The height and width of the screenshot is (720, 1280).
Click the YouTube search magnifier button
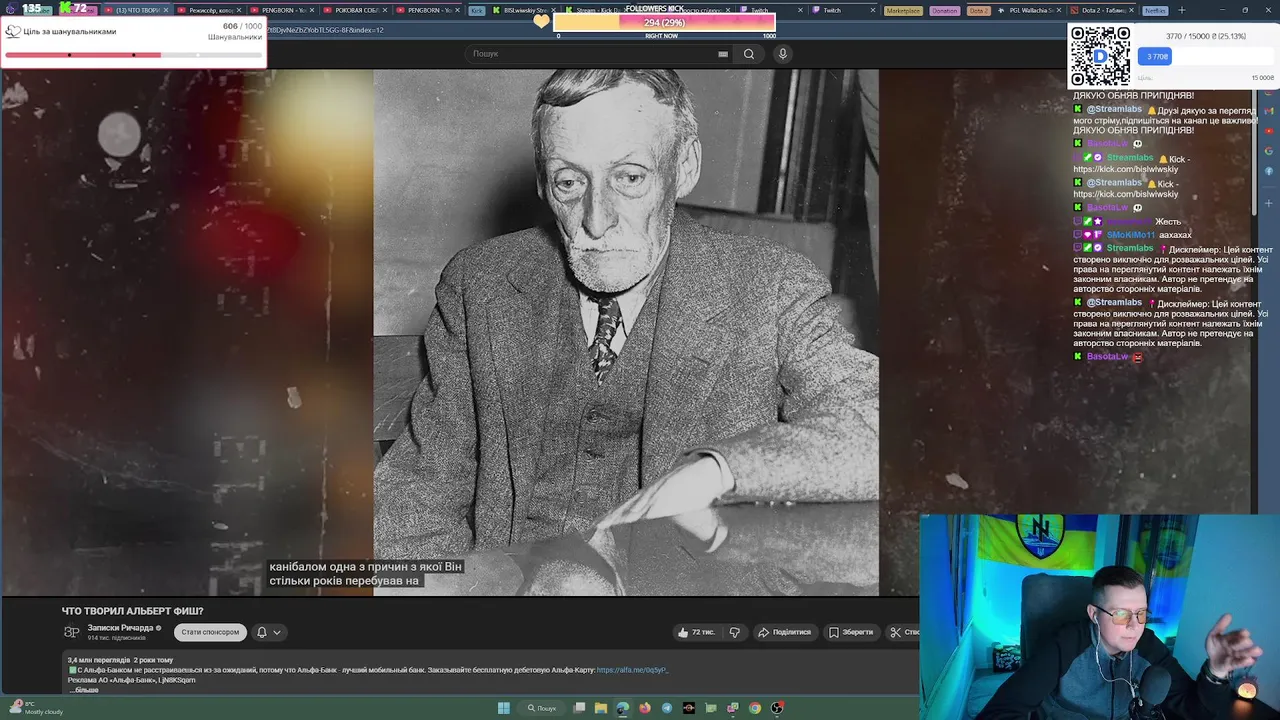coord(748,54)
